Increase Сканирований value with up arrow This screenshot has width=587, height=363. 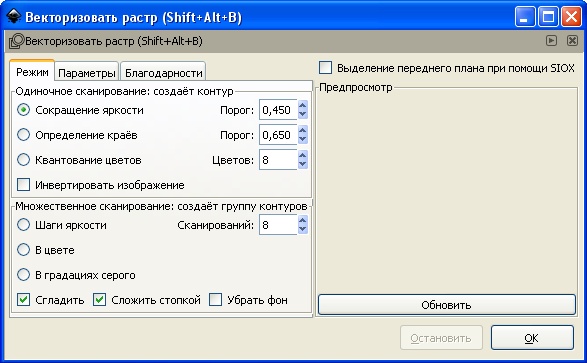(x=302, y=220)
